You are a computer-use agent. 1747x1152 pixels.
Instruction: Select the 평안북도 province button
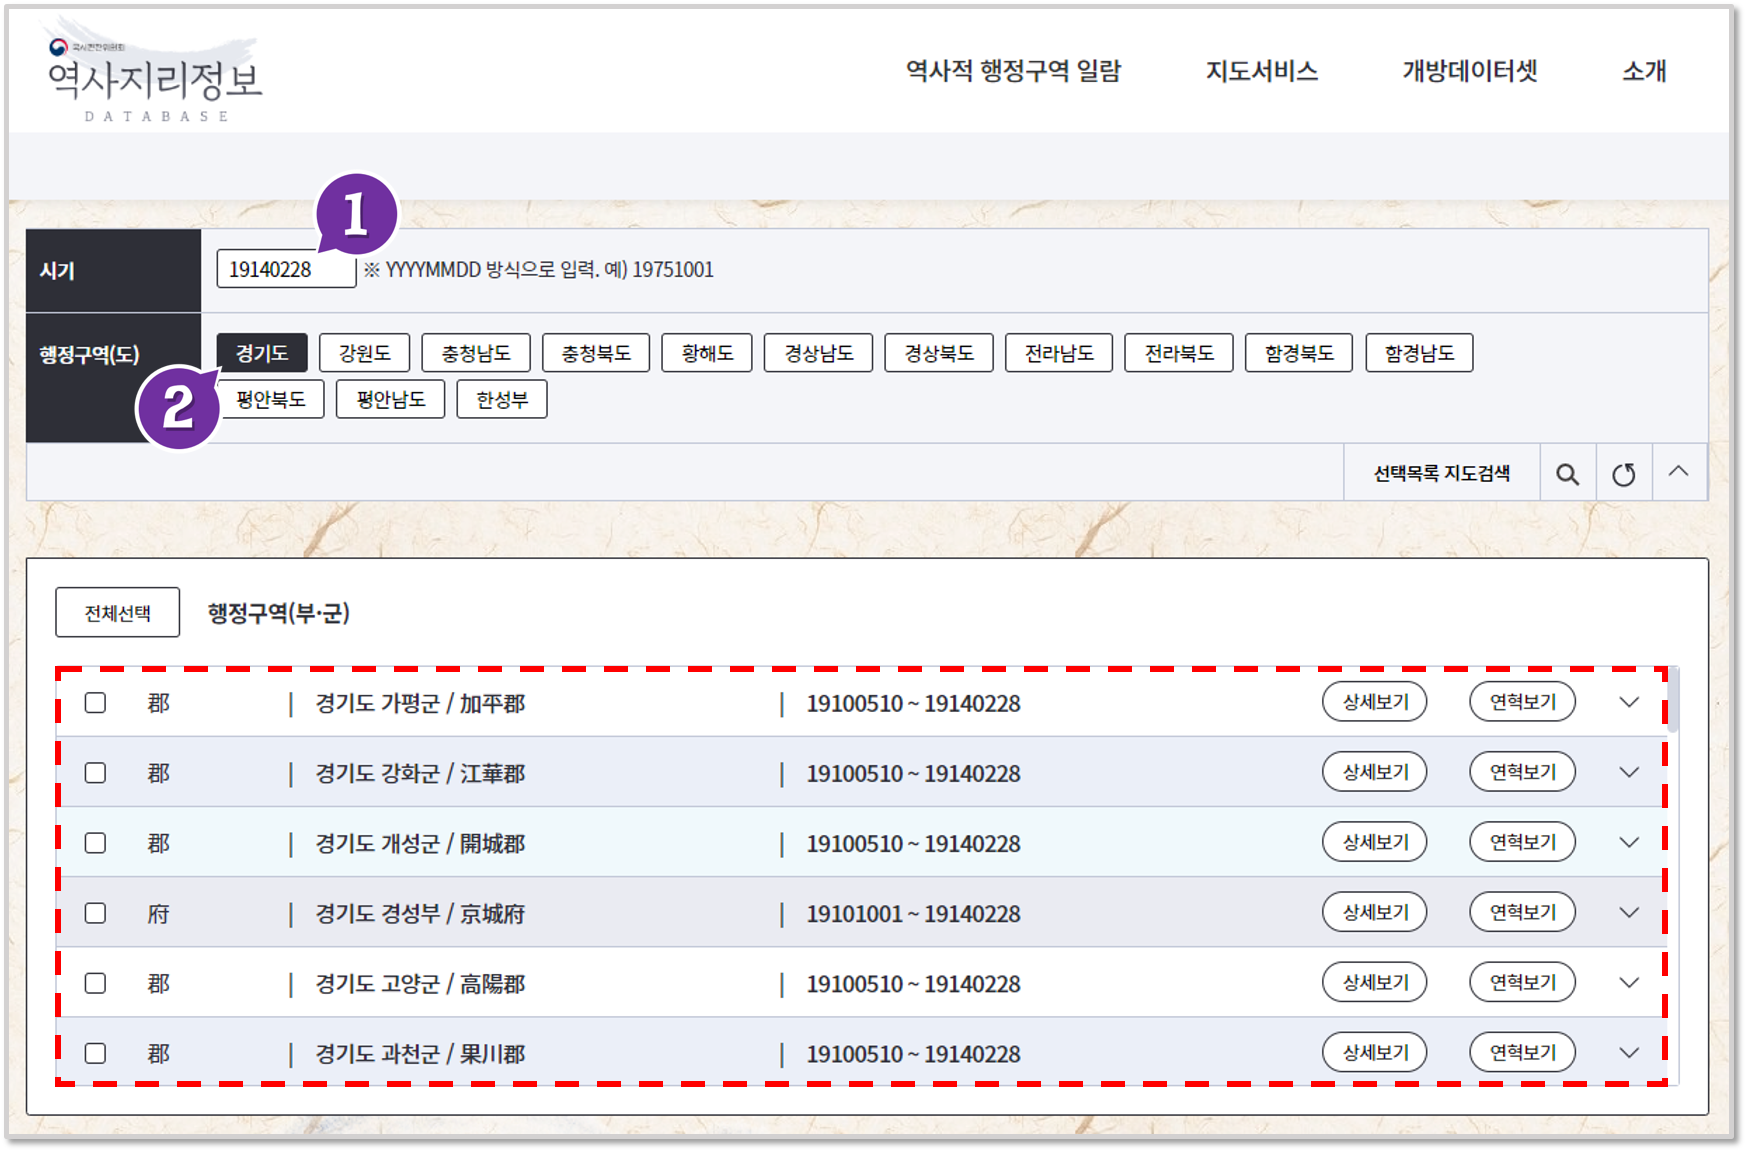point(270,399)
